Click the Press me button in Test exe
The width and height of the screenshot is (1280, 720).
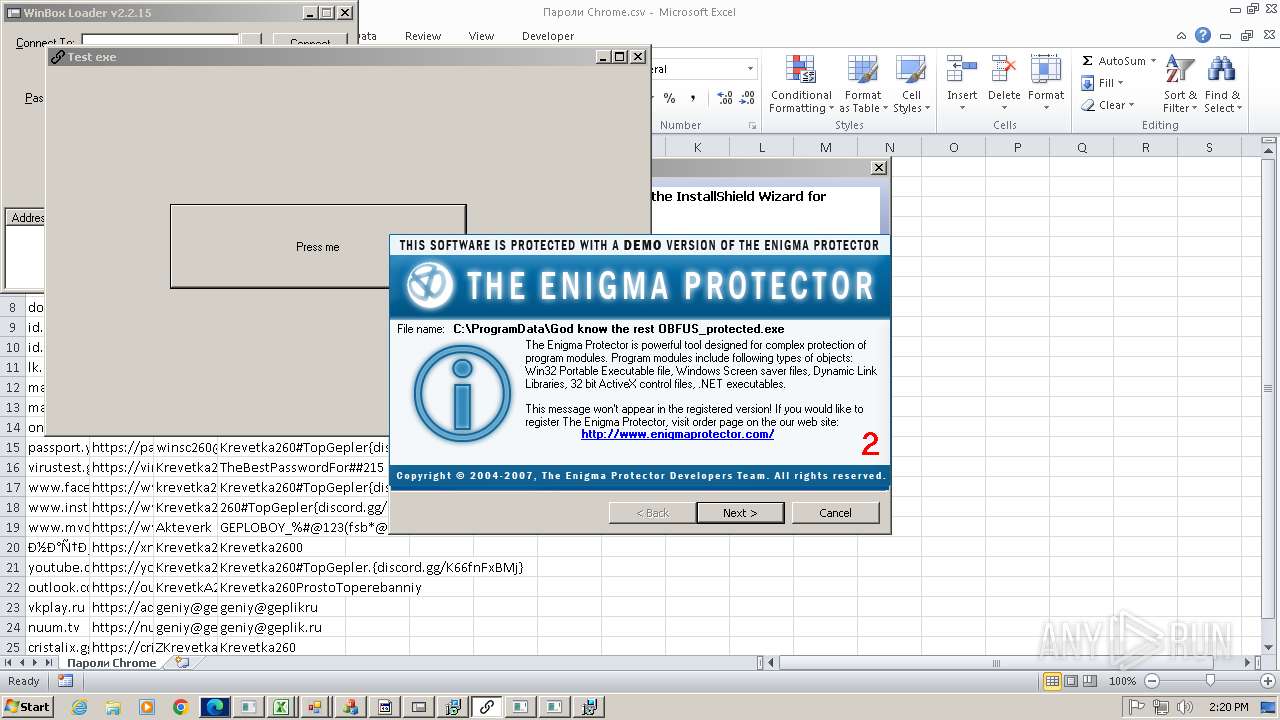(318, 247)
